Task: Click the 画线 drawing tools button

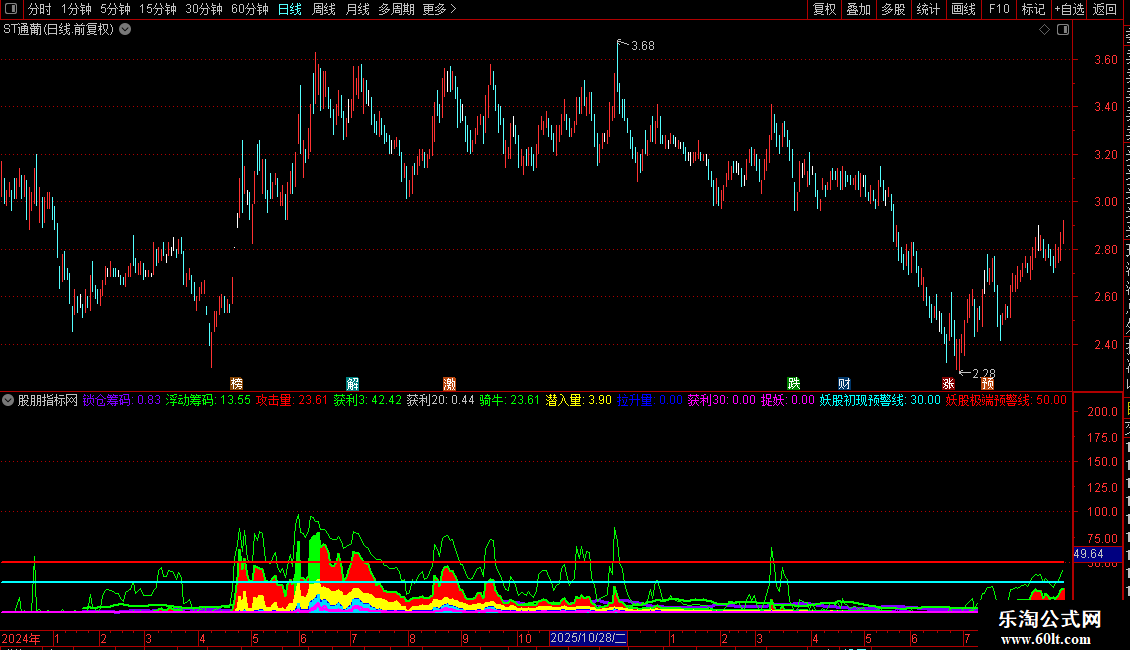Action: [963, 9]
